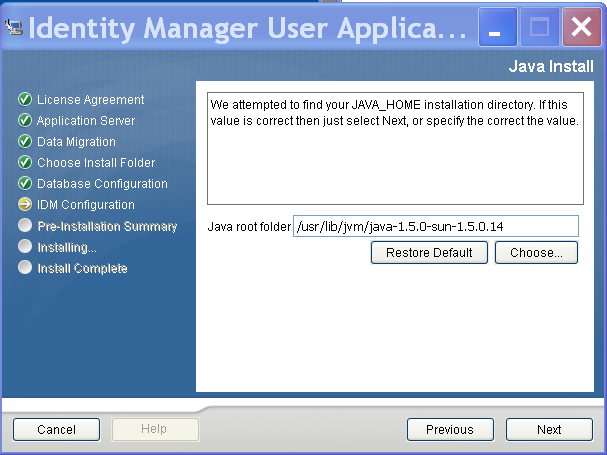Select the Pre-Installation Summary step label

(107, 226)
